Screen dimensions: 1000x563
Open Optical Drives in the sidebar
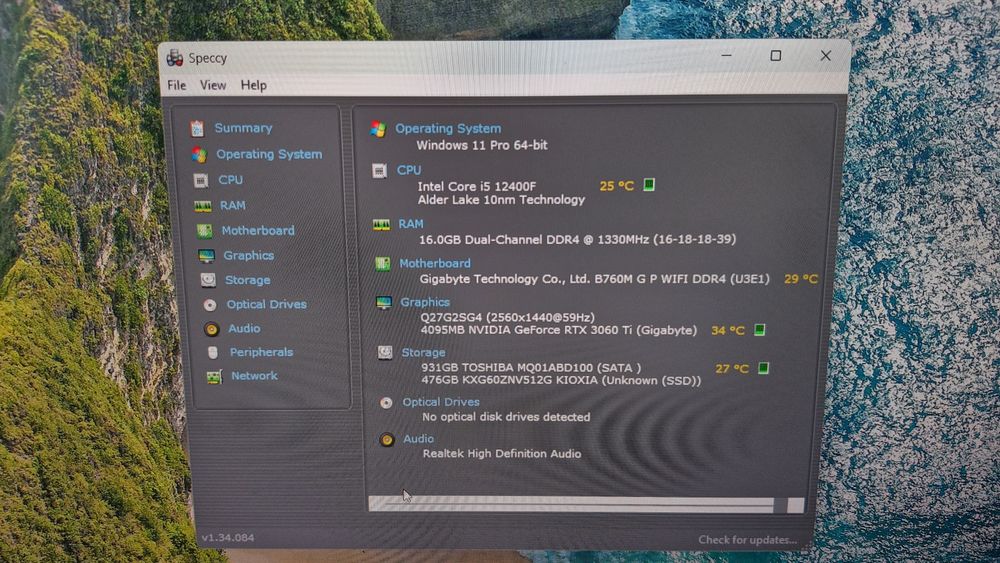pos(267,304)
